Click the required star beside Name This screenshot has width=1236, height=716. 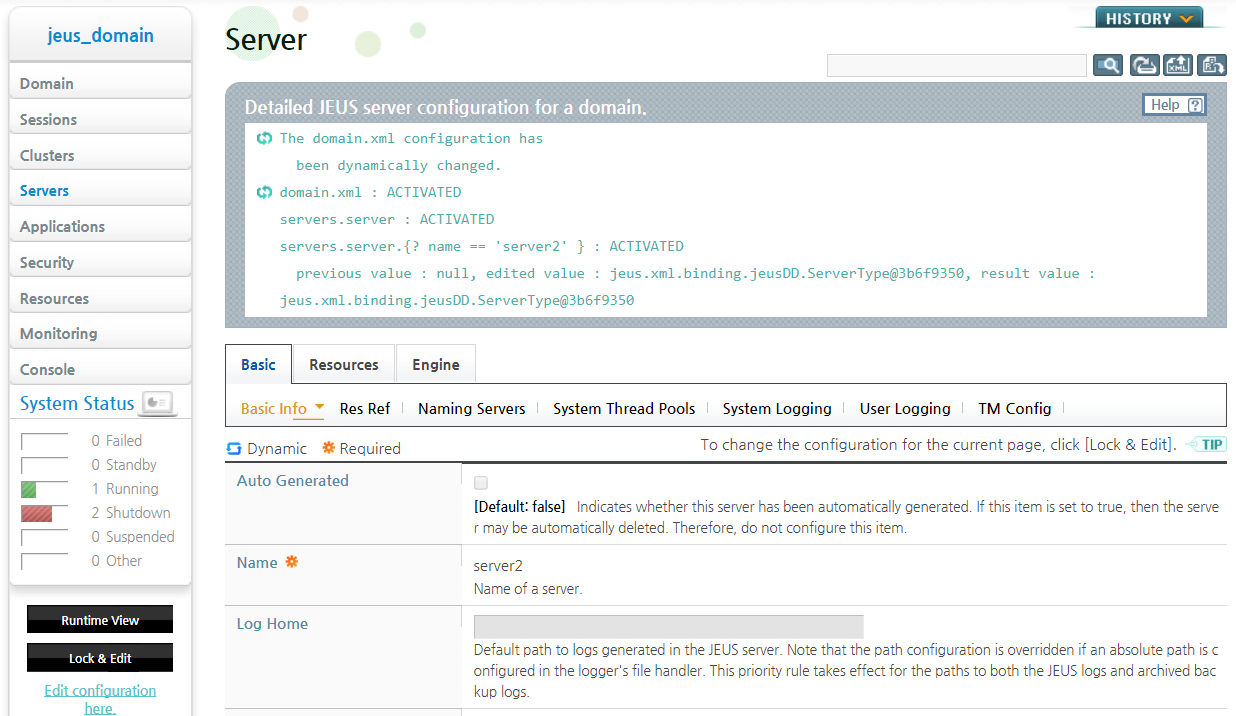click(292, 562)
